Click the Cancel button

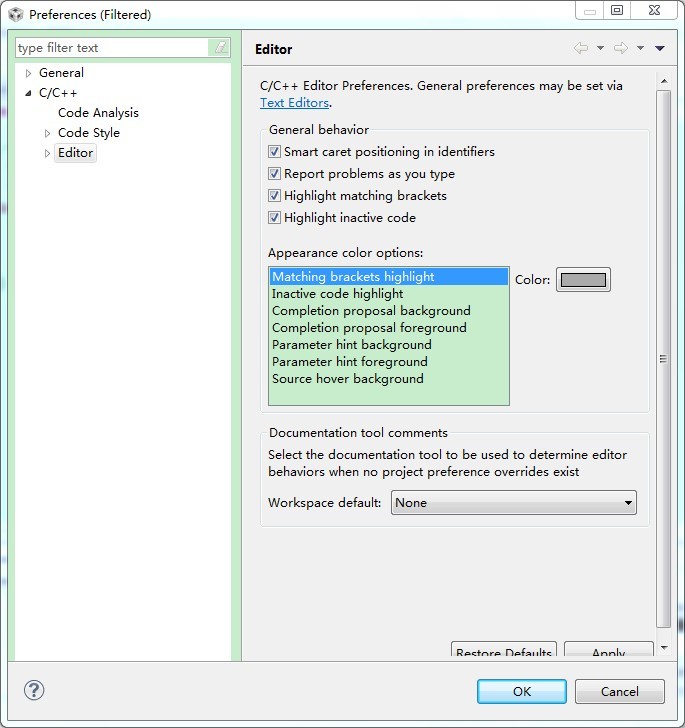click(x=620, y=691)
